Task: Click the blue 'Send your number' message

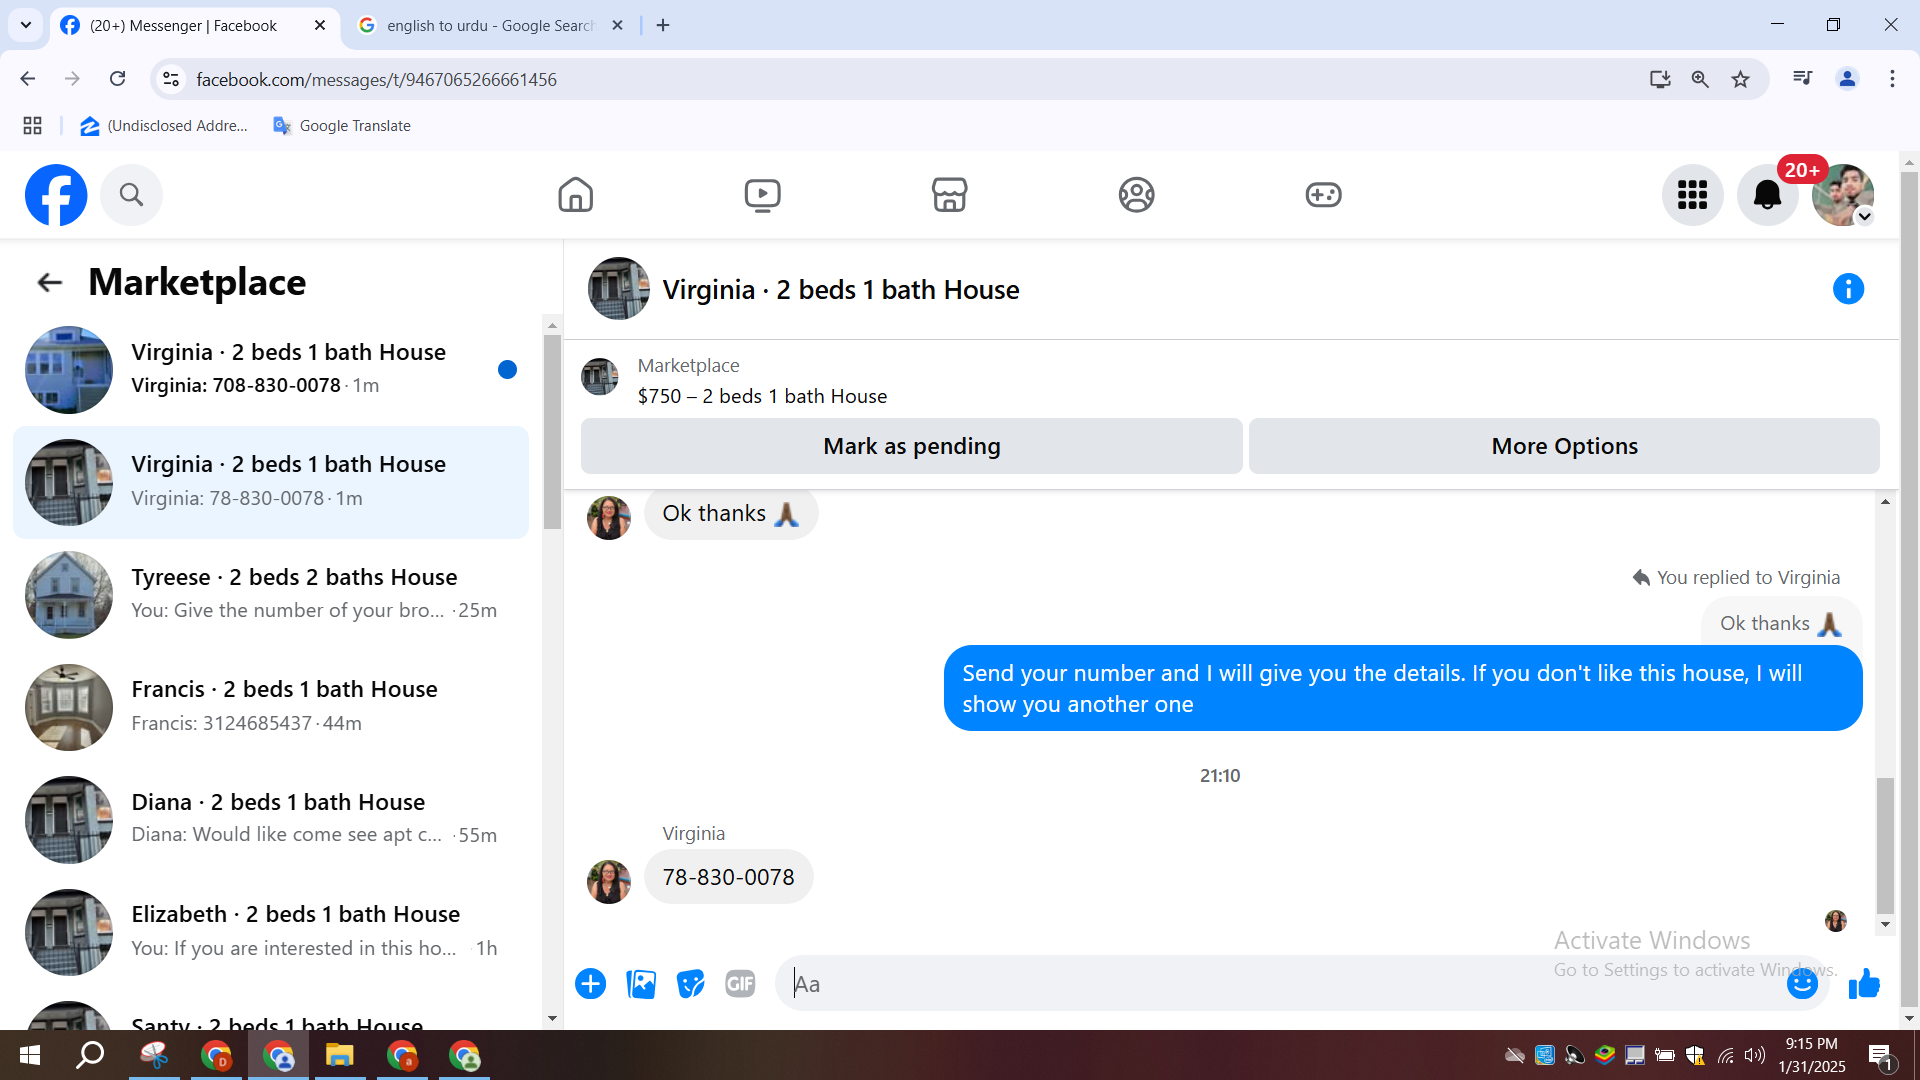Action: click(1402, 688)
